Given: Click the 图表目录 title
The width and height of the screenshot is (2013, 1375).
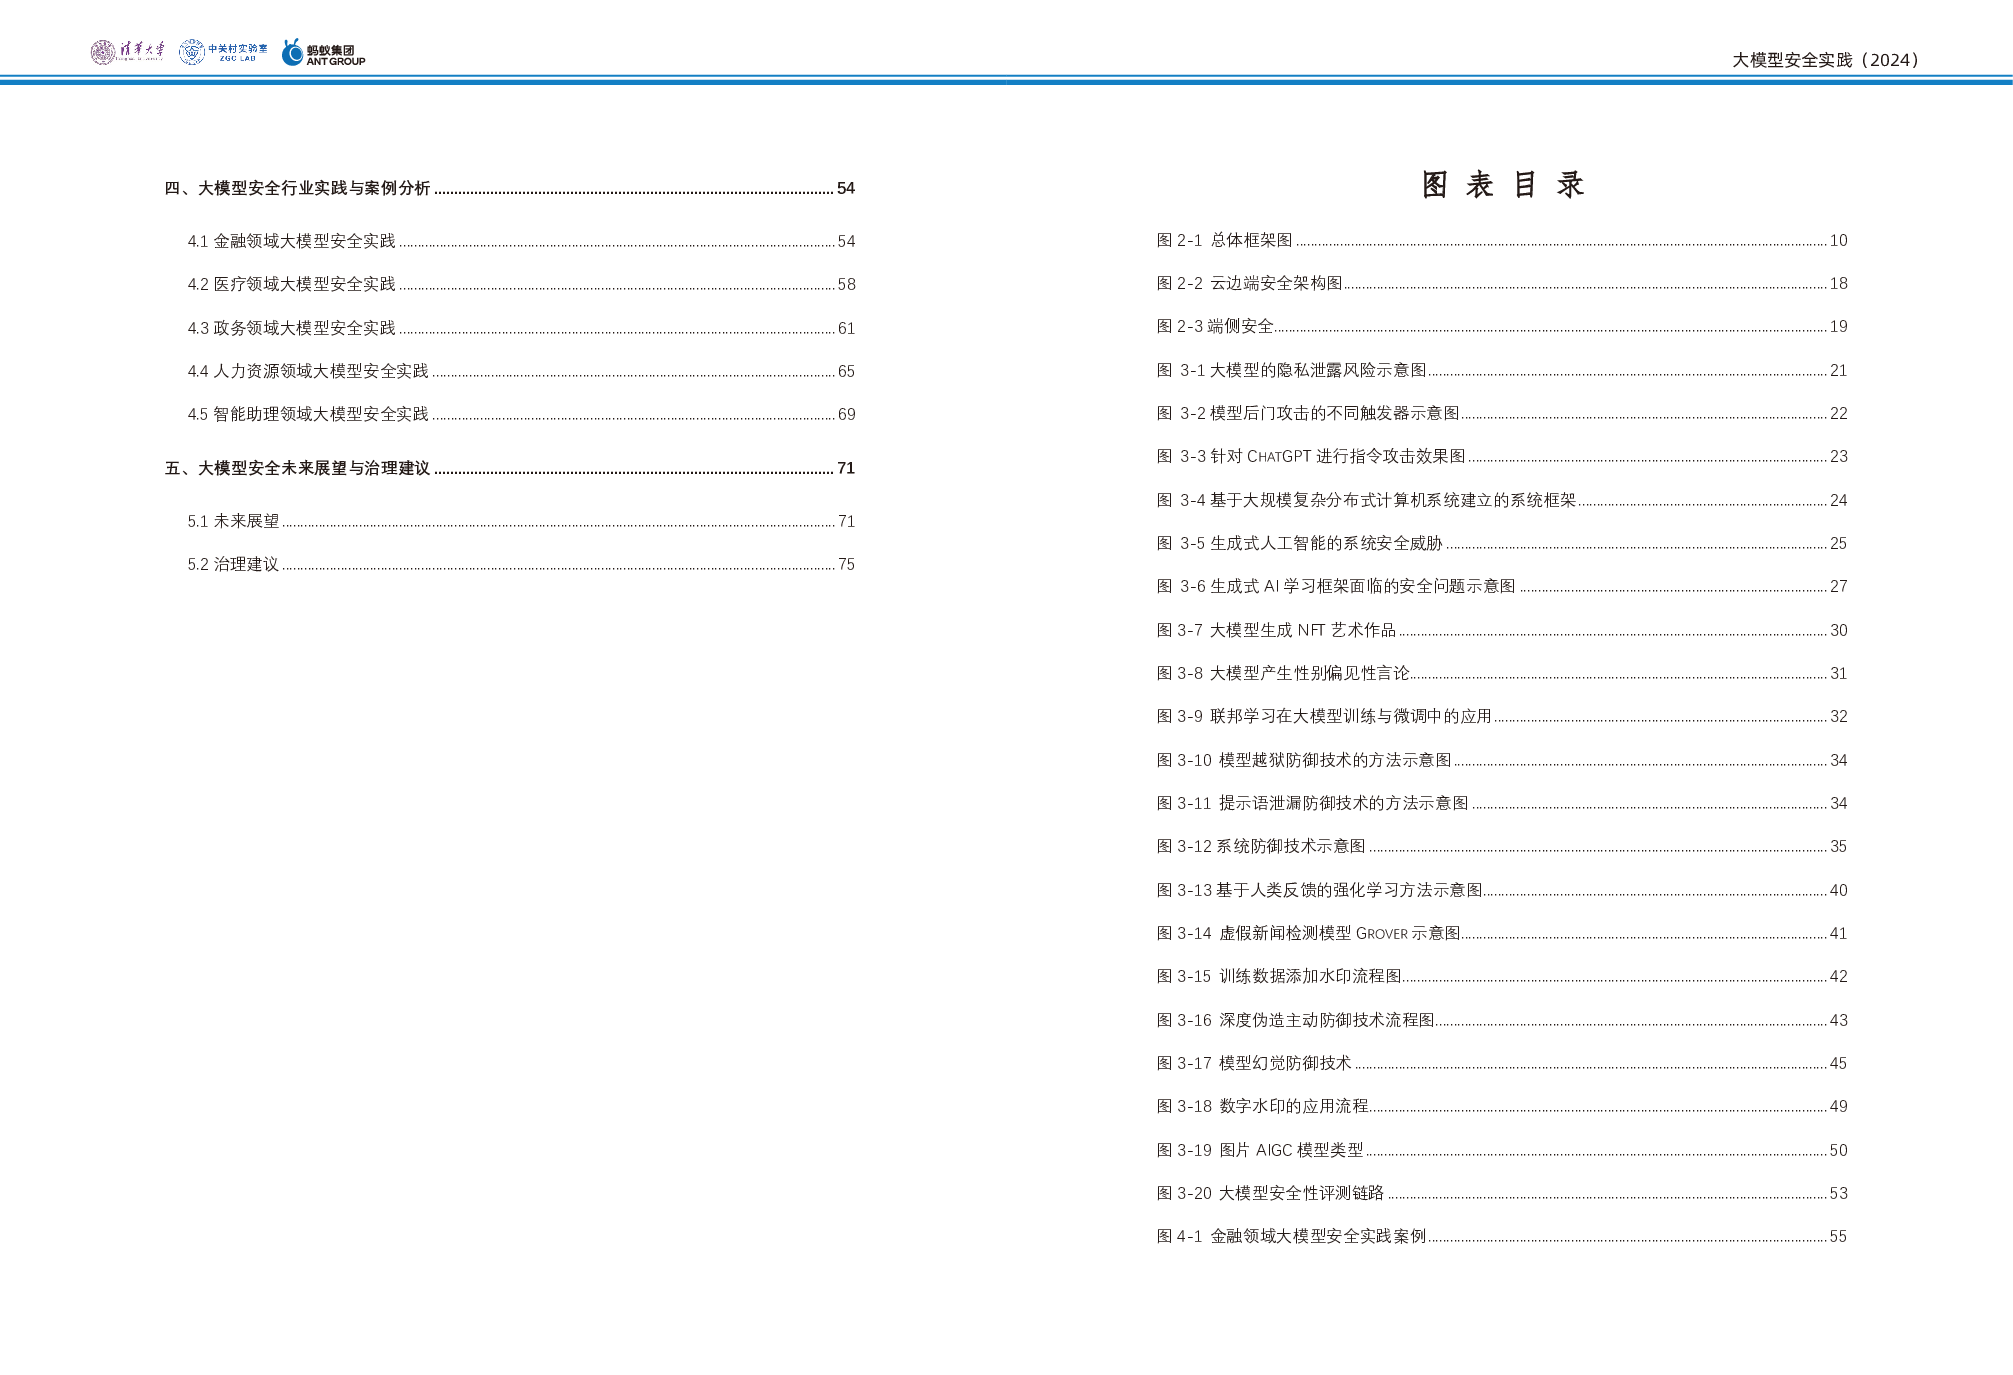Looking at the screenshot, I should pos(1502,185).
